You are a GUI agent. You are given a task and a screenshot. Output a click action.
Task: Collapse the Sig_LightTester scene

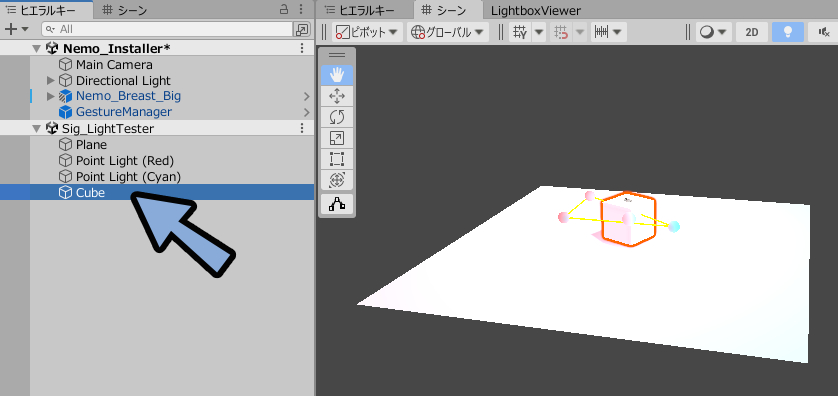(x=36, y=129)
